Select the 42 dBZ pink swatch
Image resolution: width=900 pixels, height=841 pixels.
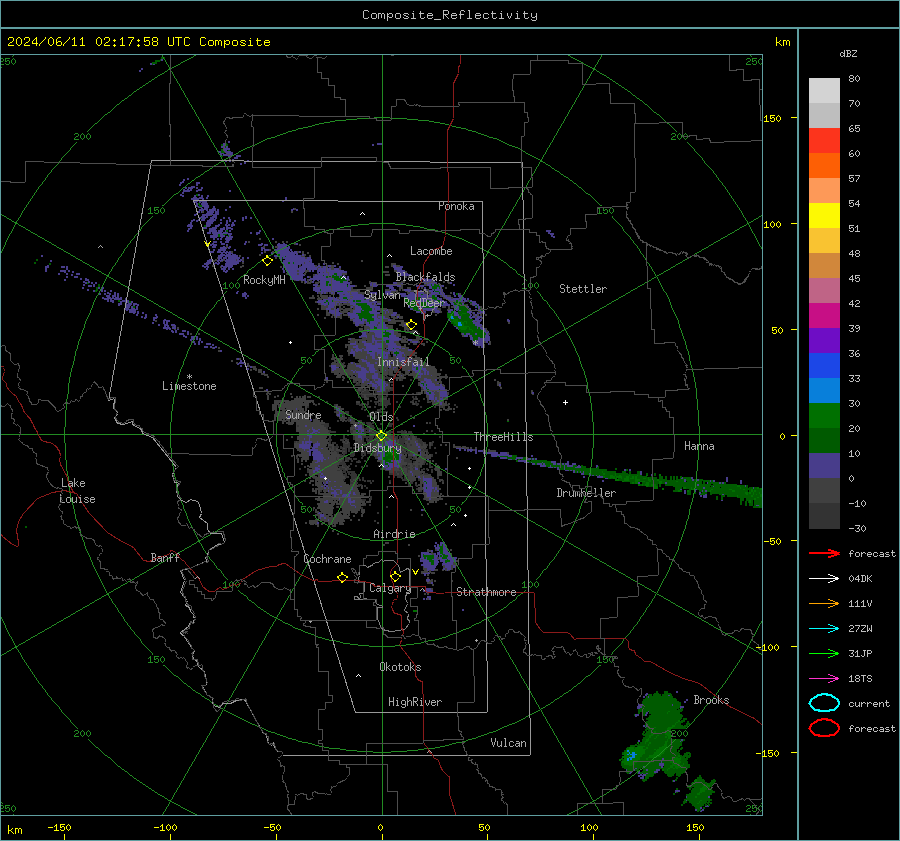(x=824, y=290)
